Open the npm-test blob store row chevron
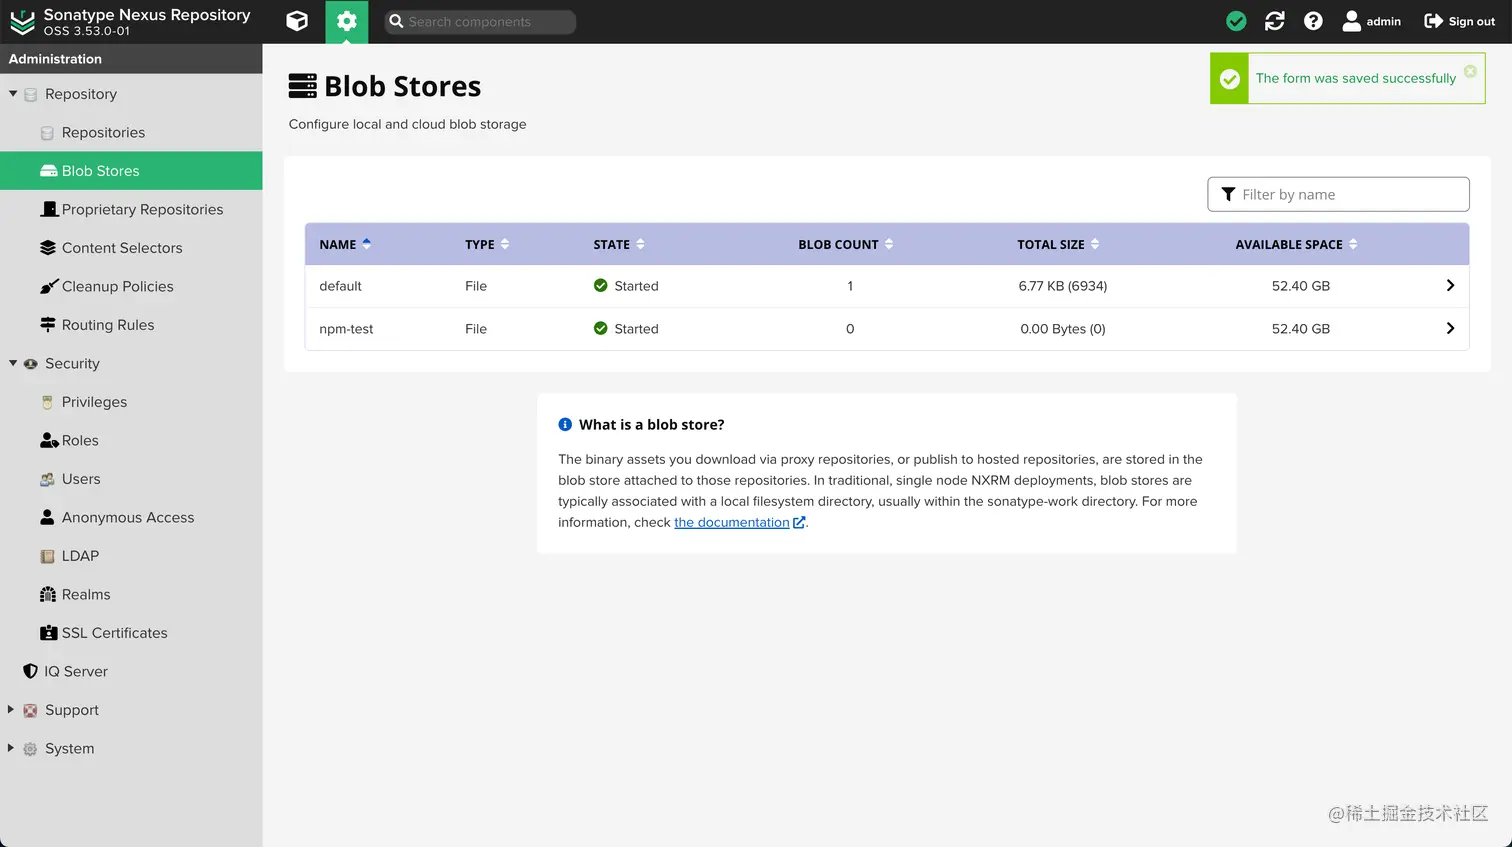This screenshot has height=847, width=1512. tap(1450, 329)
